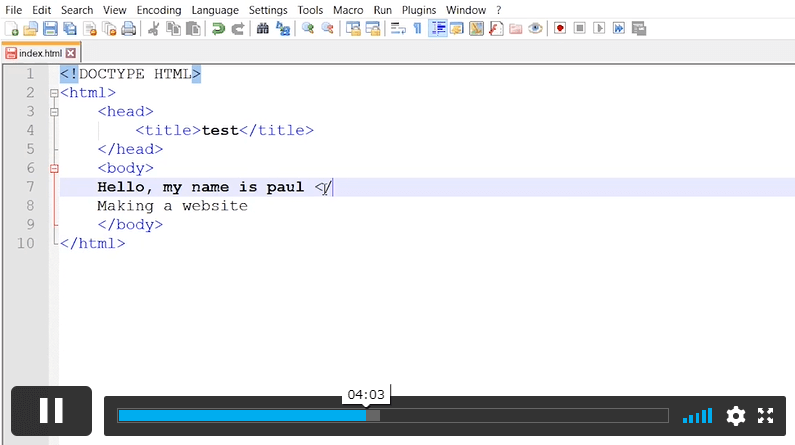Play back the recorded macro
Viewport: 795px width, 445px height.
click(x=599, y=29)
